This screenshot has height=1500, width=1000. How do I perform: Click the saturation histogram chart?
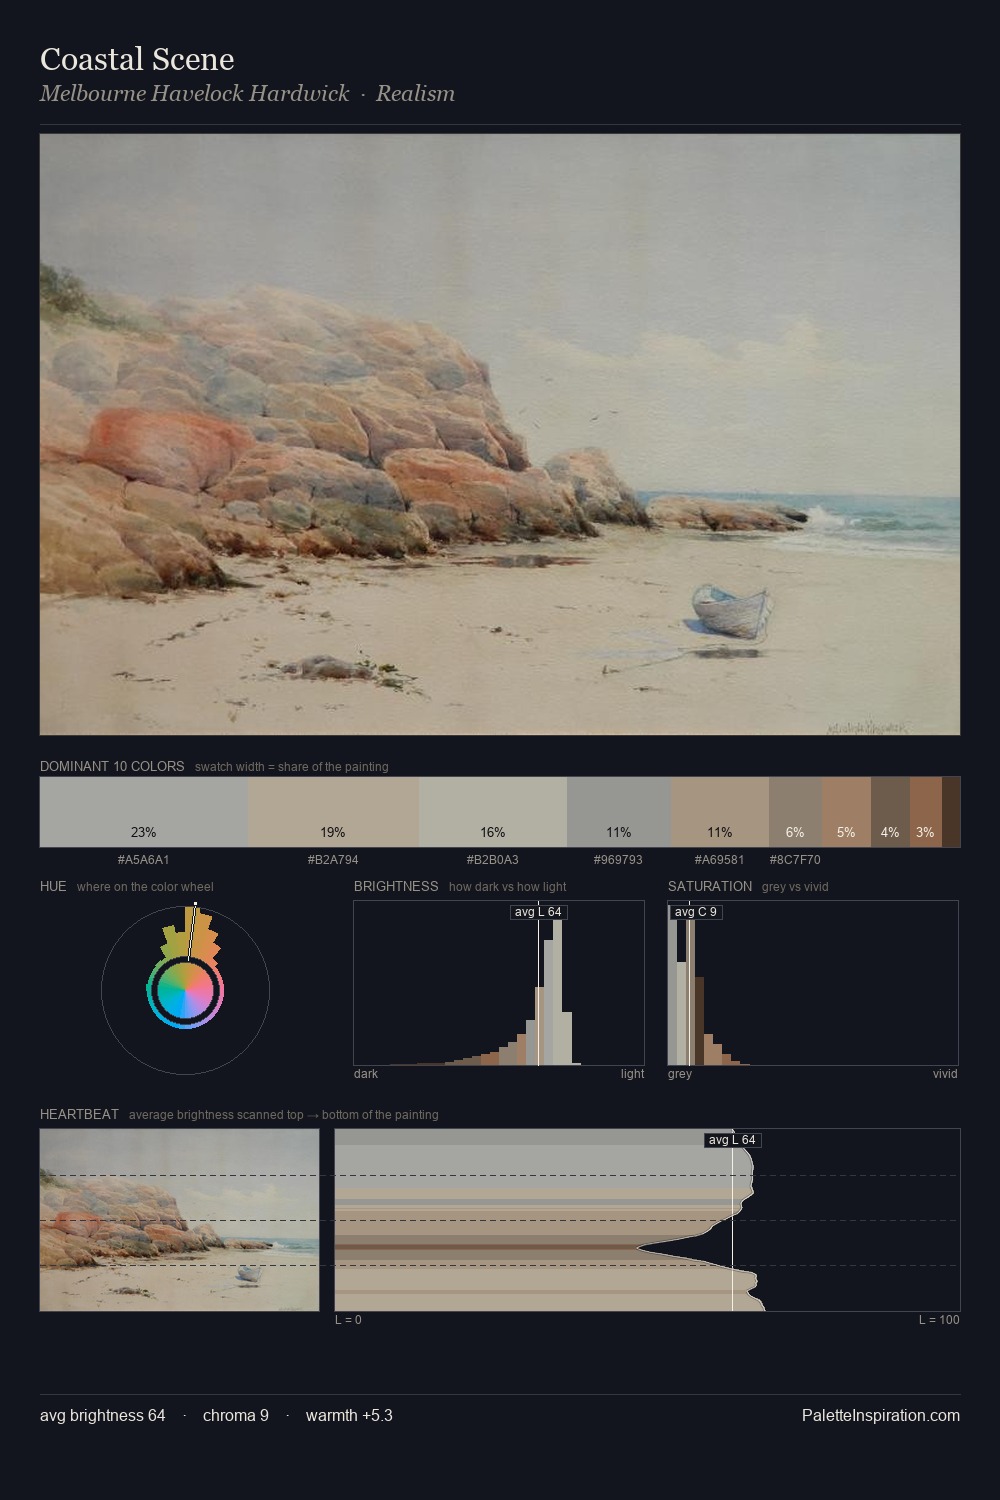coord(813,983)
